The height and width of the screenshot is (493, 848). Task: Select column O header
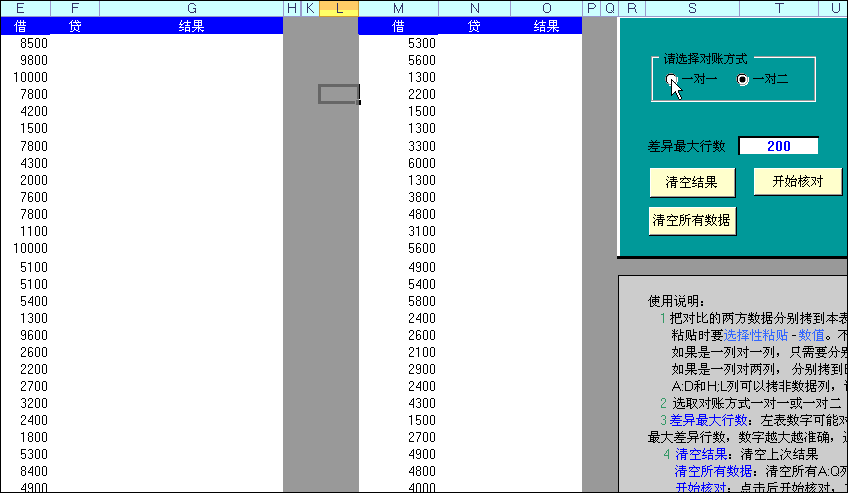point(546,9)
